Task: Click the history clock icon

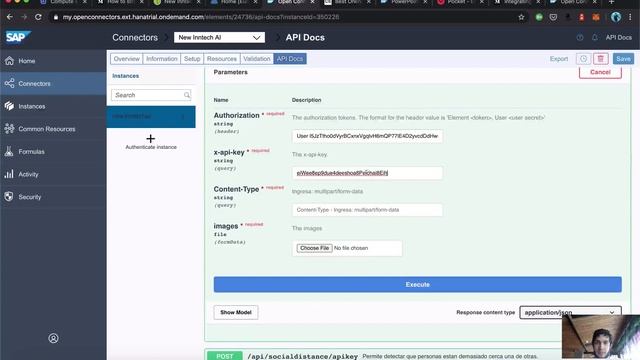Action: coord(584,59)
